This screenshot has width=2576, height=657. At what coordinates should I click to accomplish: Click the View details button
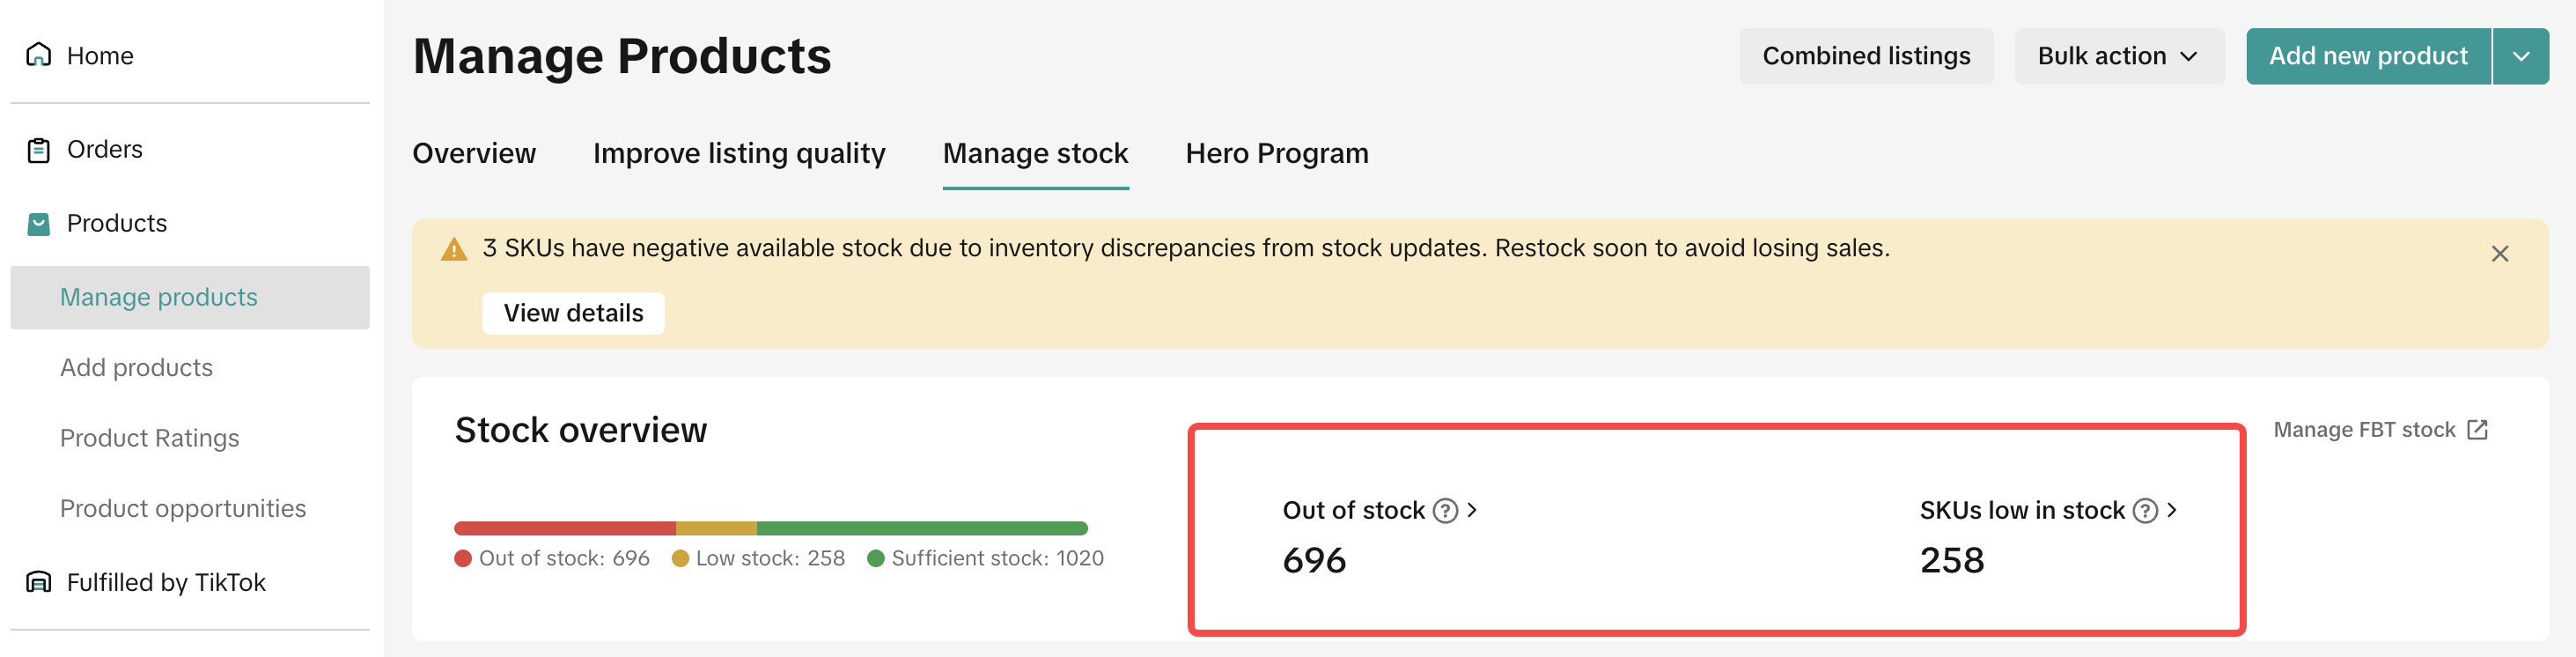[x=573, y=313]
